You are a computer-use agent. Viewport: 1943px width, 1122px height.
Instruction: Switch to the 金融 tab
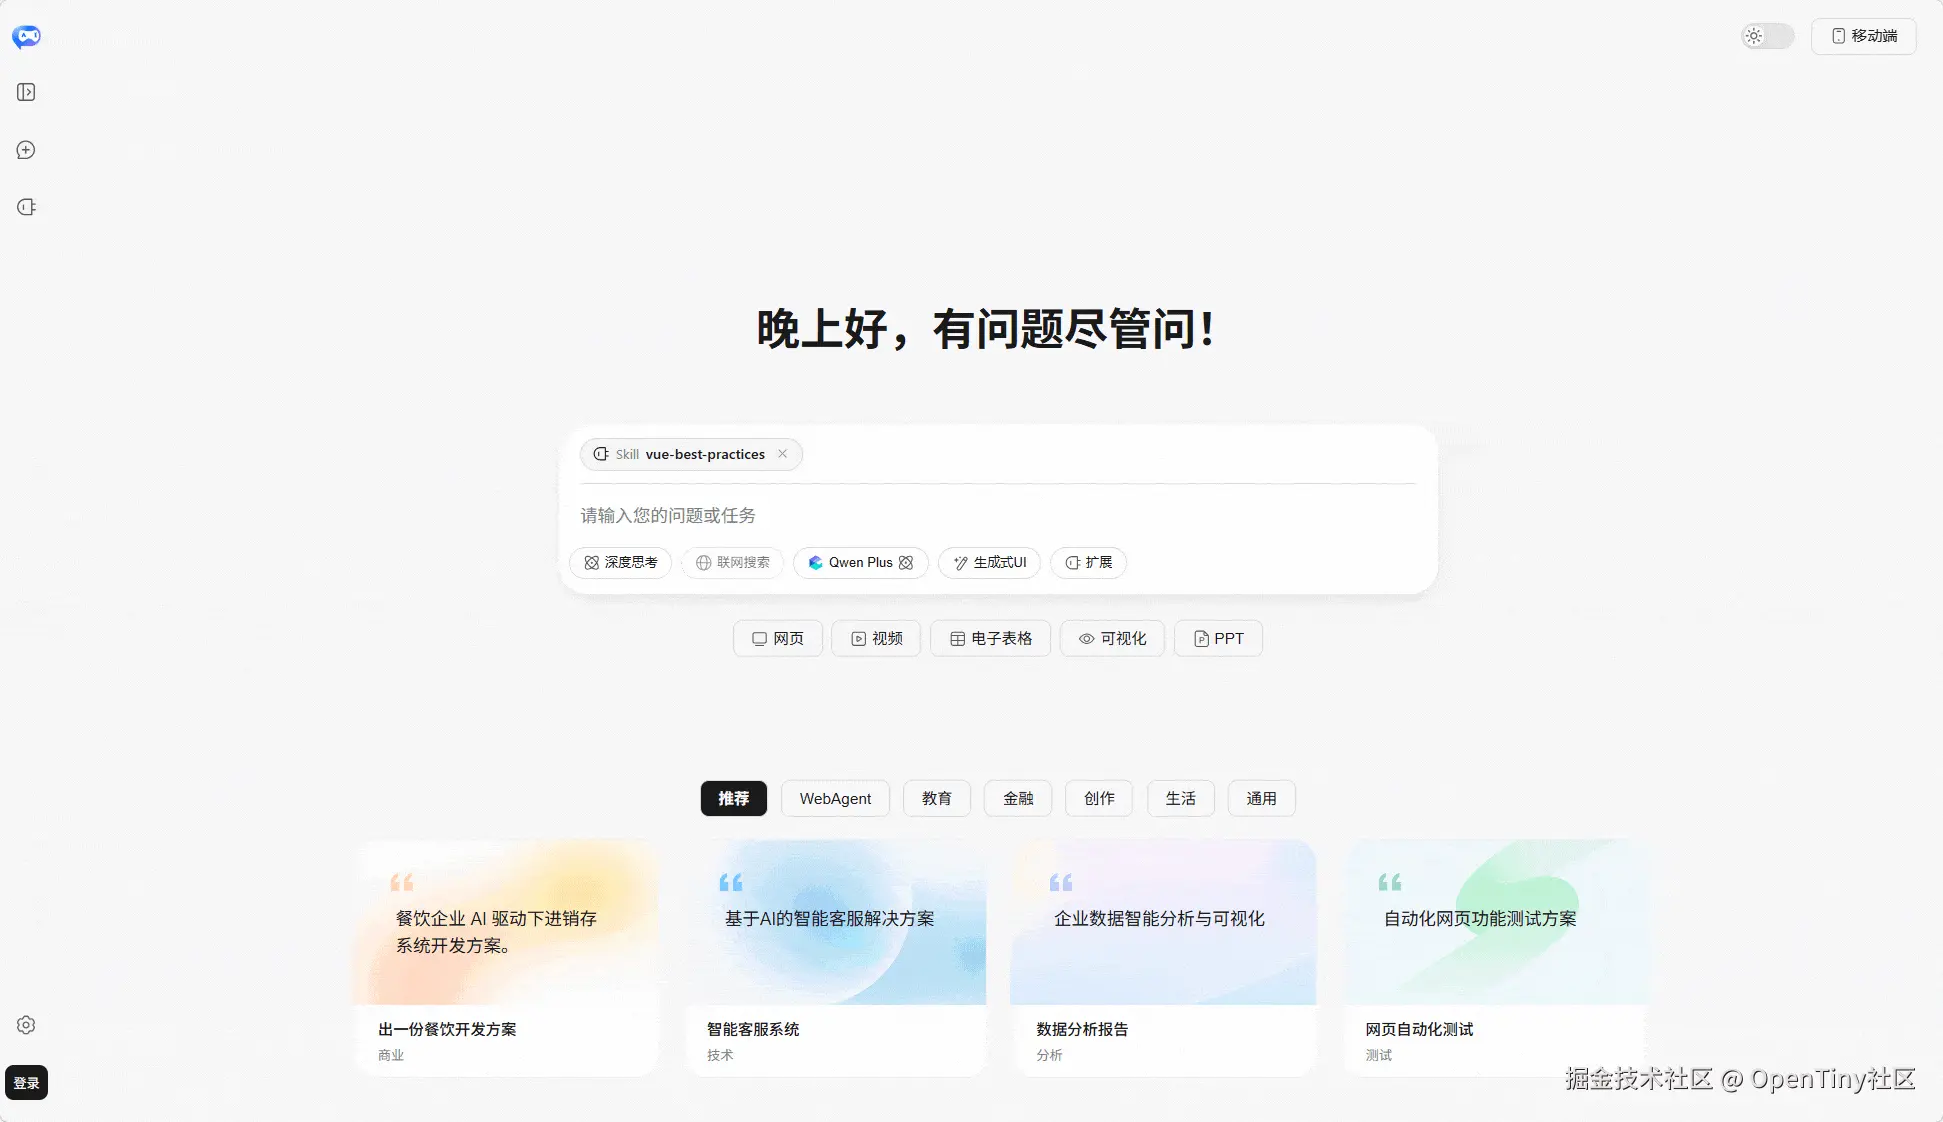(1018, 798)
